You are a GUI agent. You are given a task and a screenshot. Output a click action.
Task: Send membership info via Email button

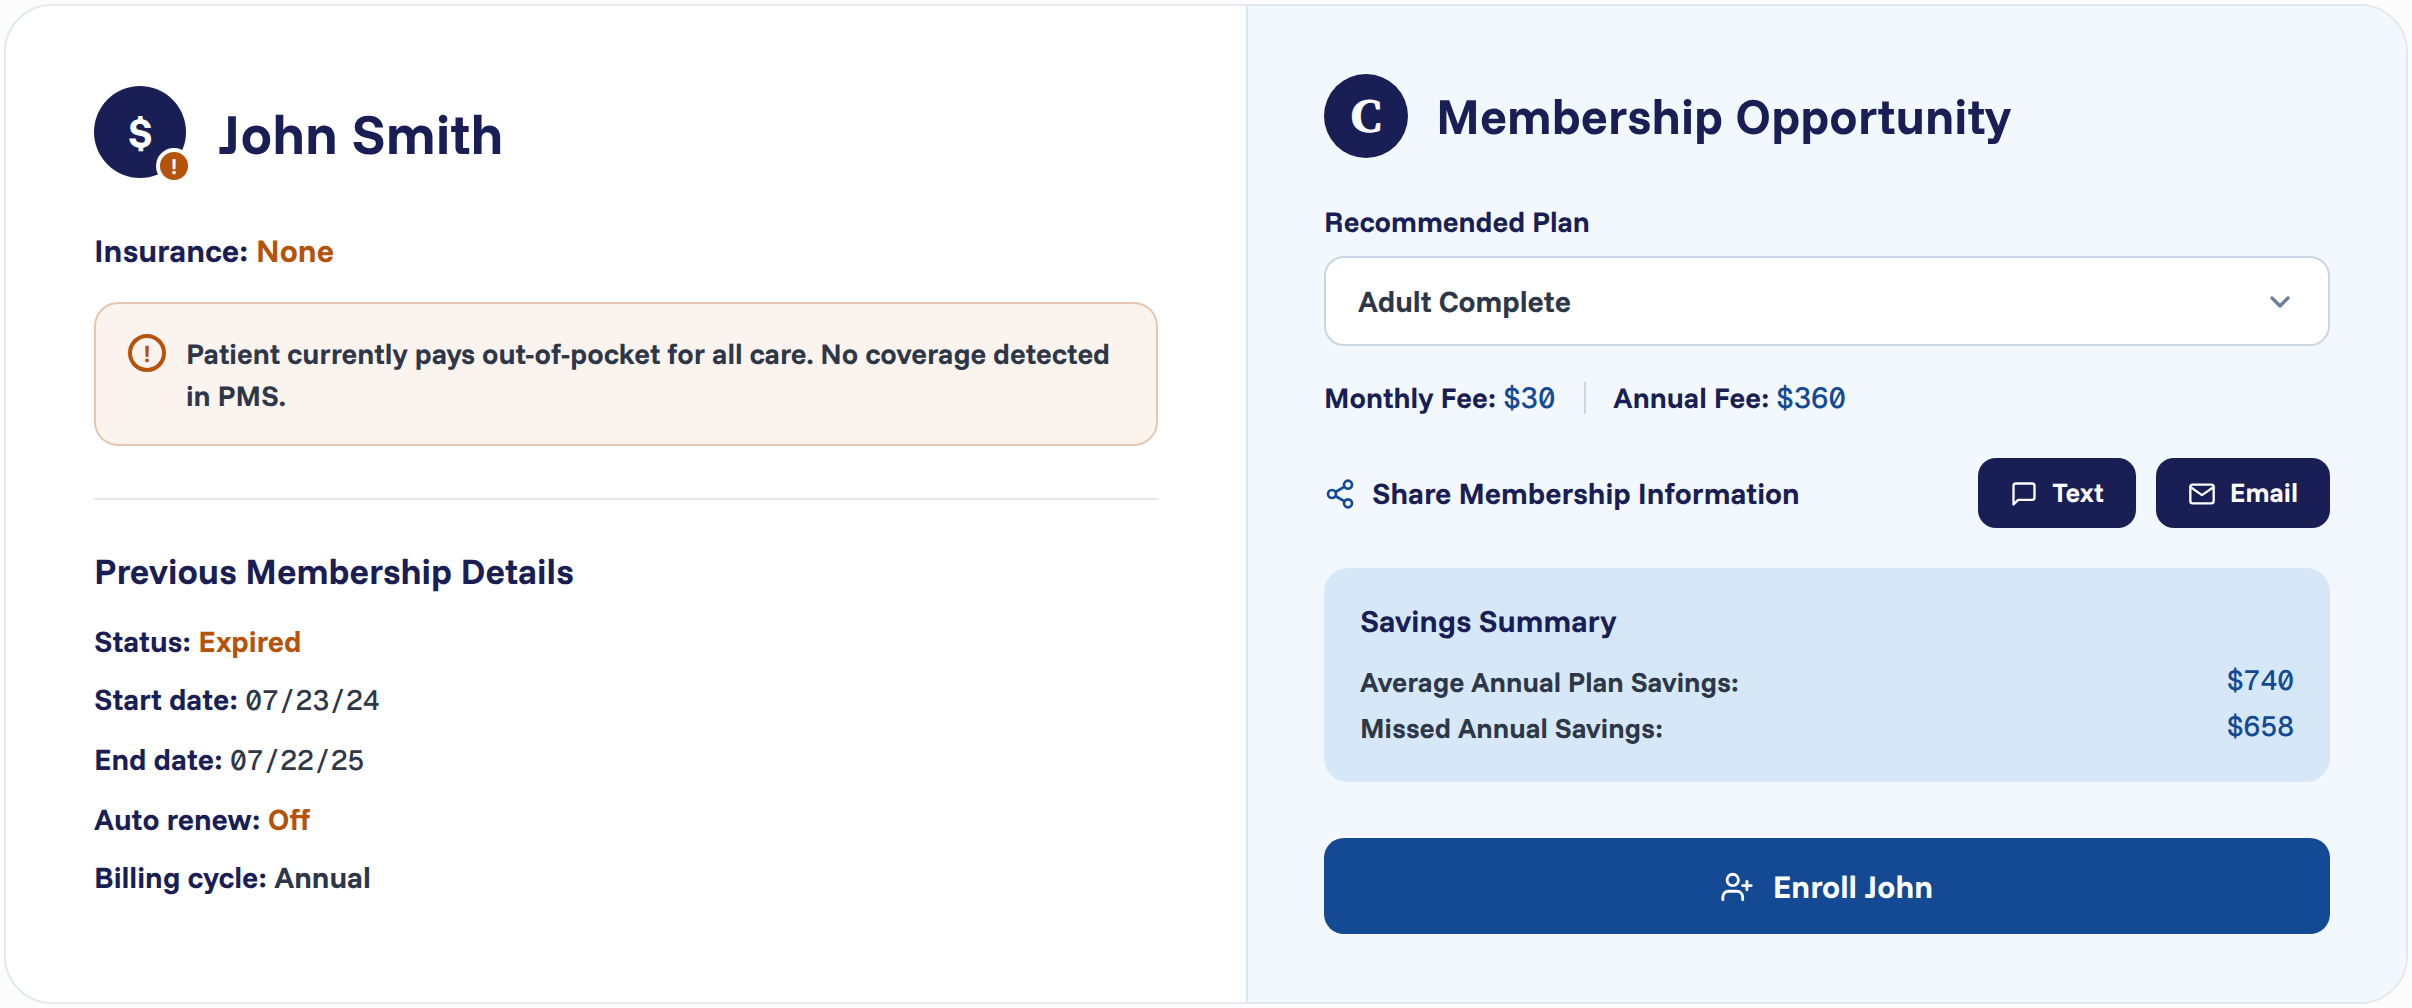point(2243,493)
